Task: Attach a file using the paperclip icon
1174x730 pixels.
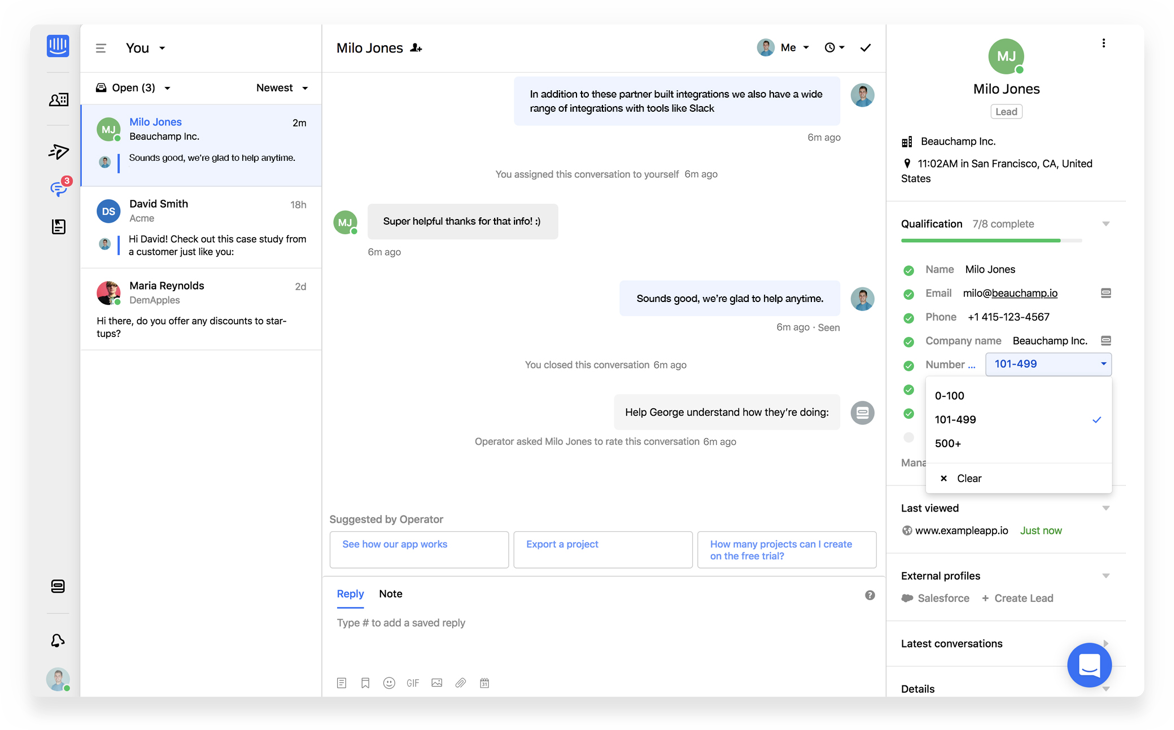Action: pos(460,682)
